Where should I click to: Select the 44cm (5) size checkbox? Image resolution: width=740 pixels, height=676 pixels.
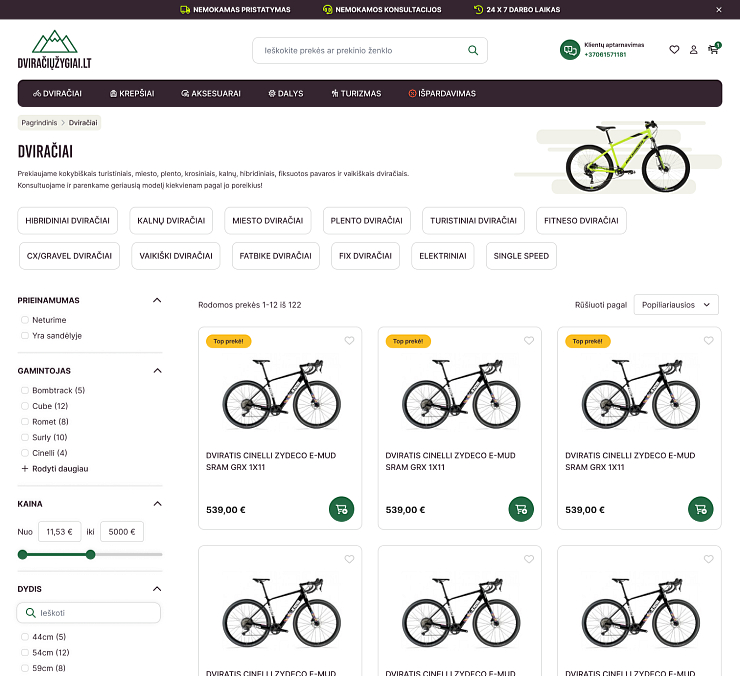(x=25, y=637)
